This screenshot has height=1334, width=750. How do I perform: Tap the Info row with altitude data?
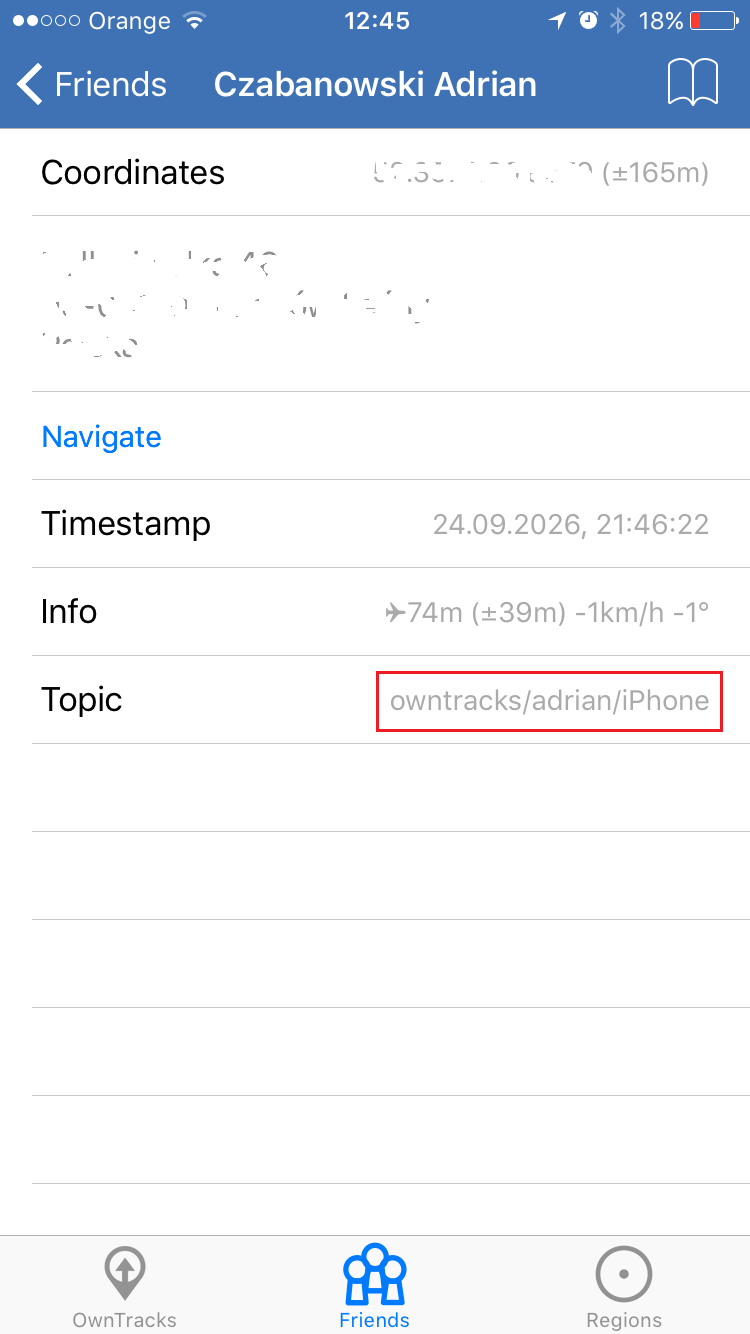coord(375,612)
